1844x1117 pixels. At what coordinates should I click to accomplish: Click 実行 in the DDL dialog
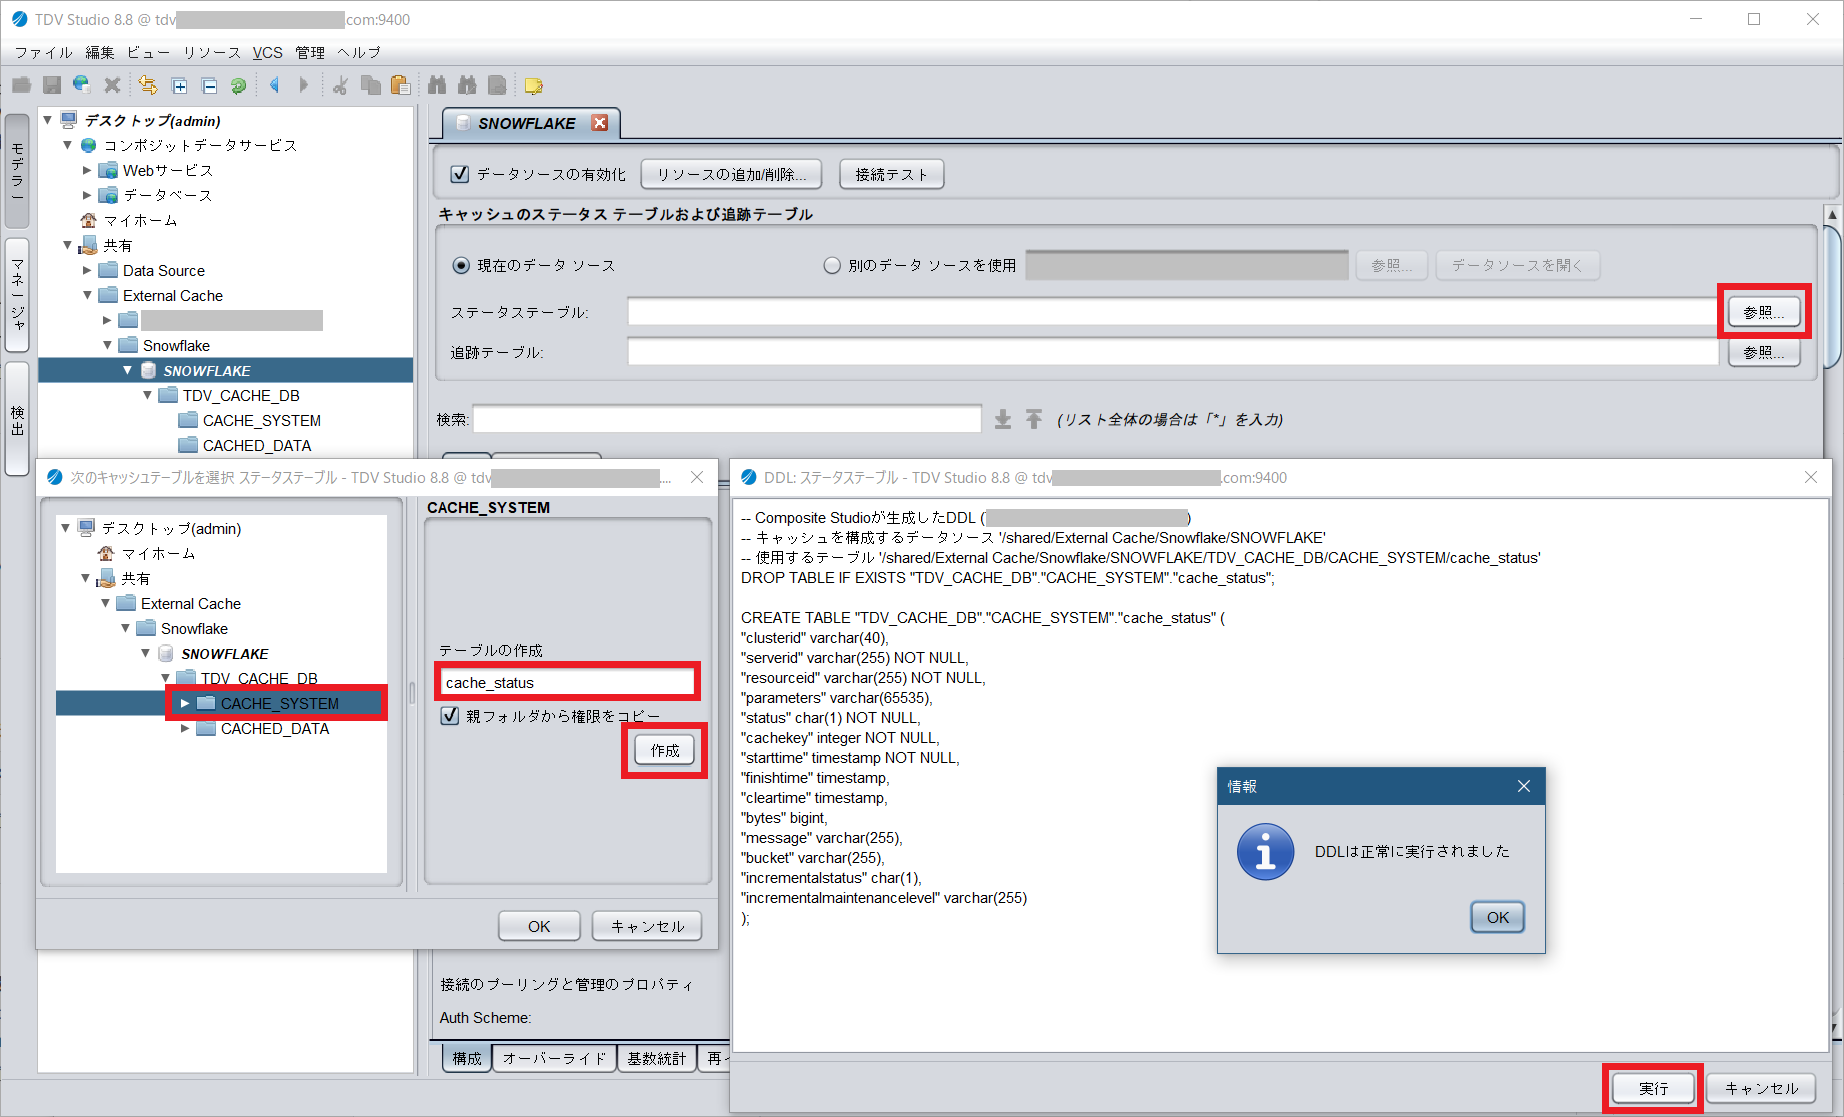tap(1653, 1088)
